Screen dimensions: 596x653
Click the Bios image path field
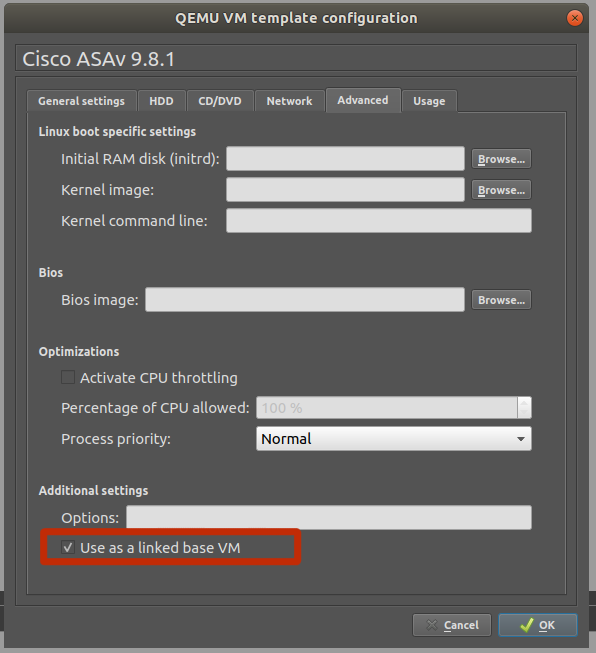(x=305, y=299)
